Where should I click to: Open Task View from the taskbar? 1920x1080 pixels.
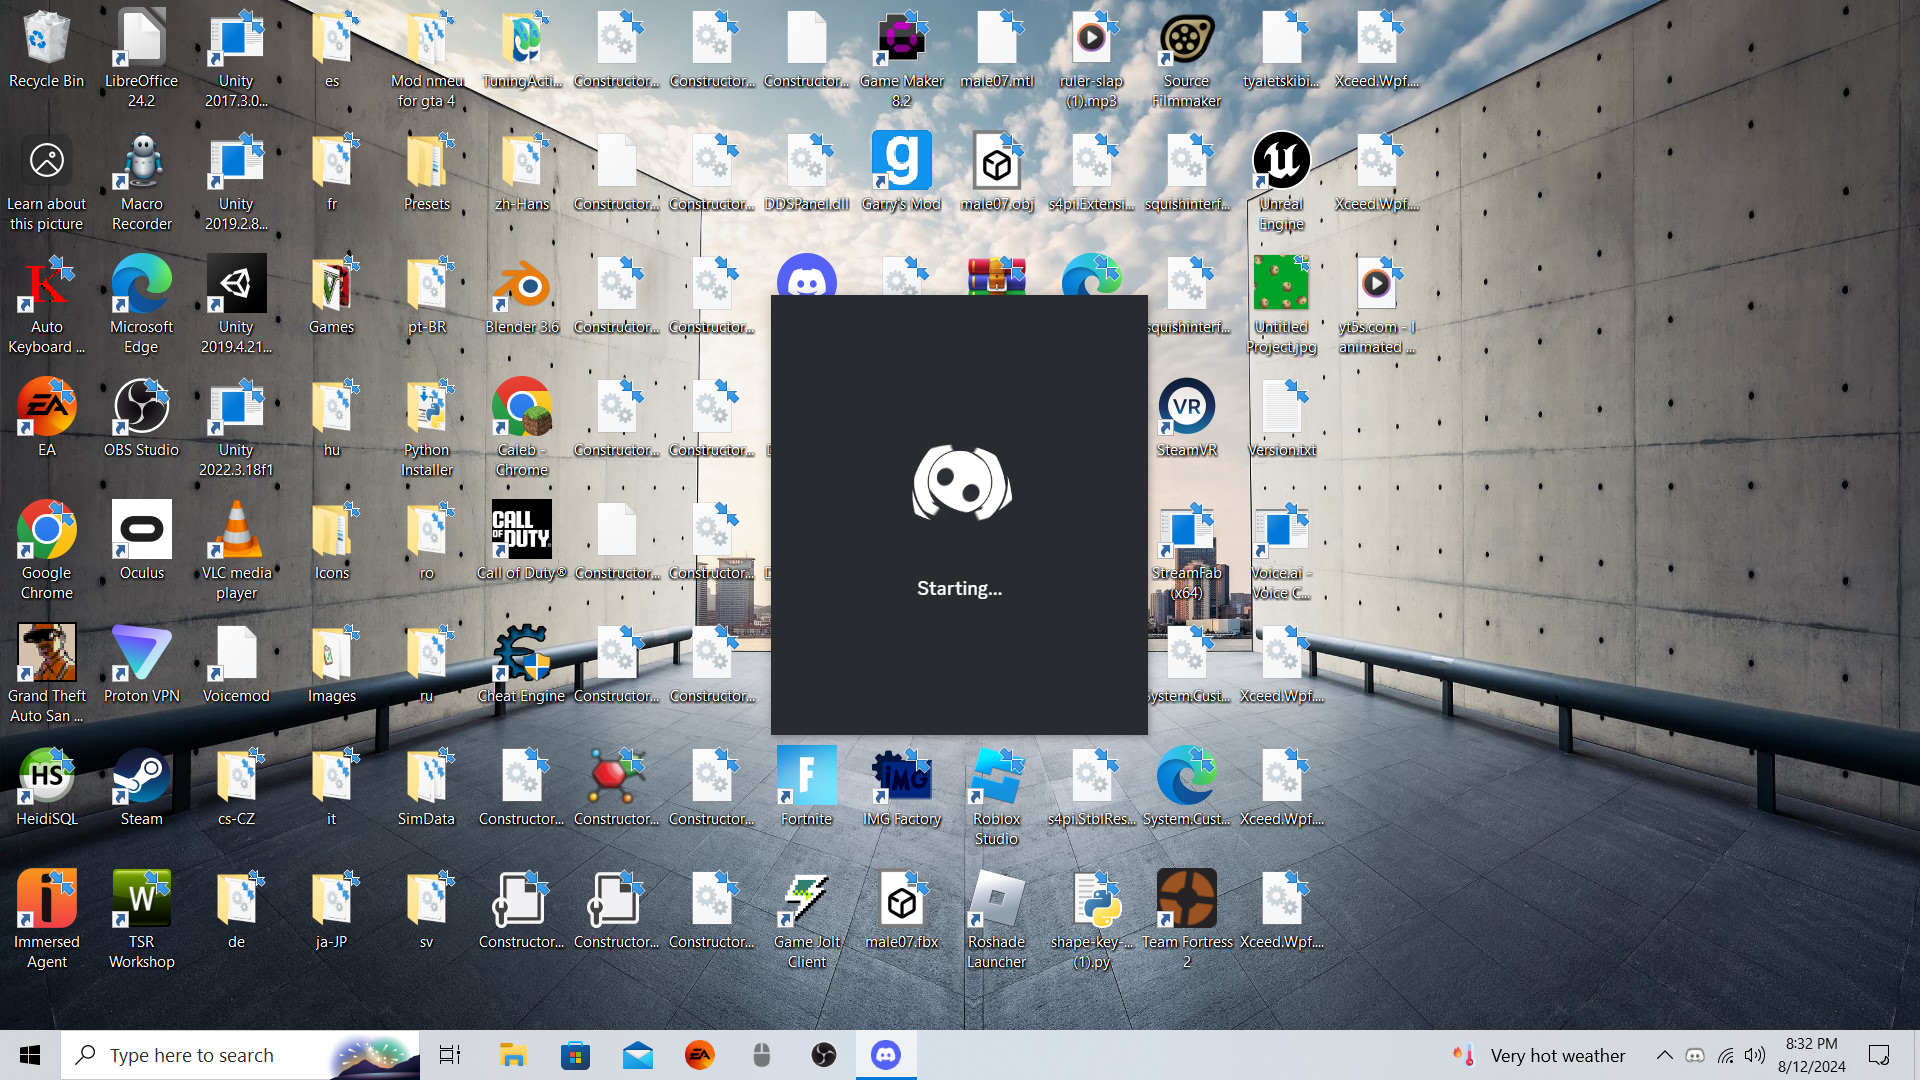point(450,1055)
